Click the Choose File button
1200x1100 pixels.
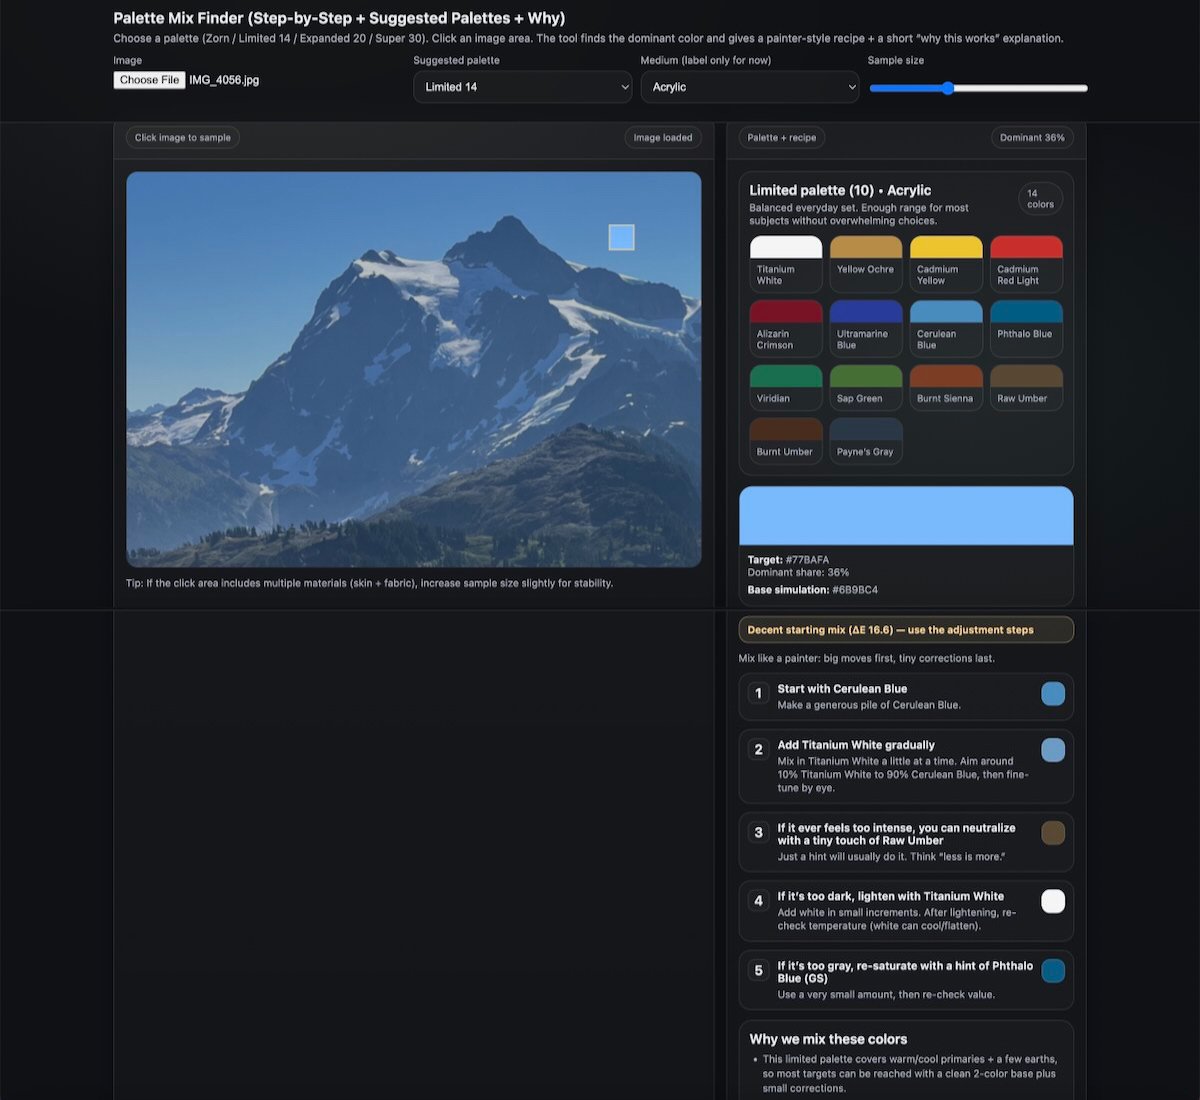point(149,80)
